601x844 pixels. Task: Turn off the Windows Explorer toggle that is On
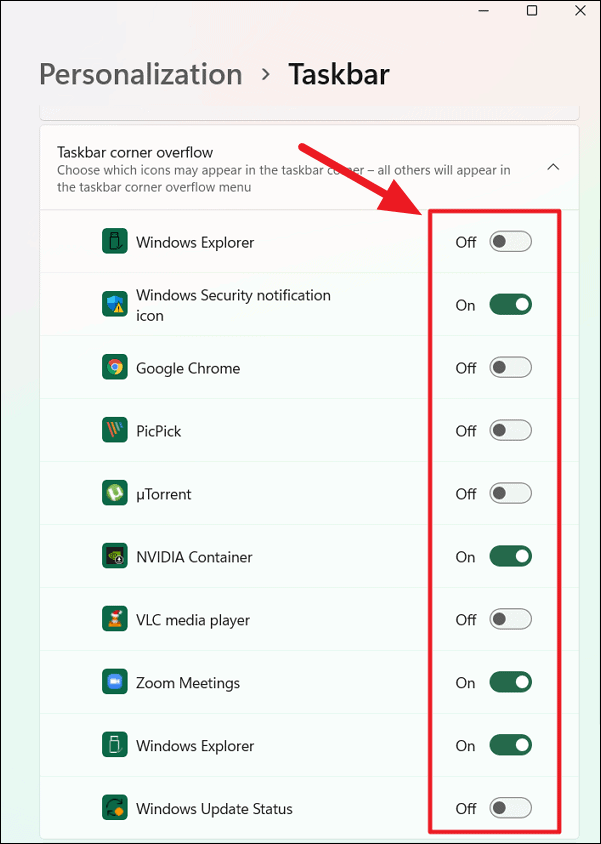(510, 745)
